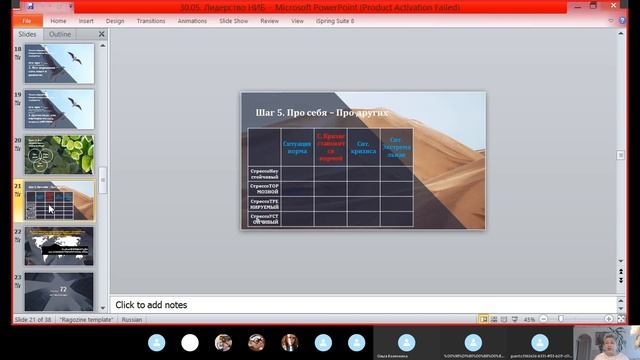640x360 pixels.
Task: Click Ольга participant avatar in call bar
Action: 407,343
